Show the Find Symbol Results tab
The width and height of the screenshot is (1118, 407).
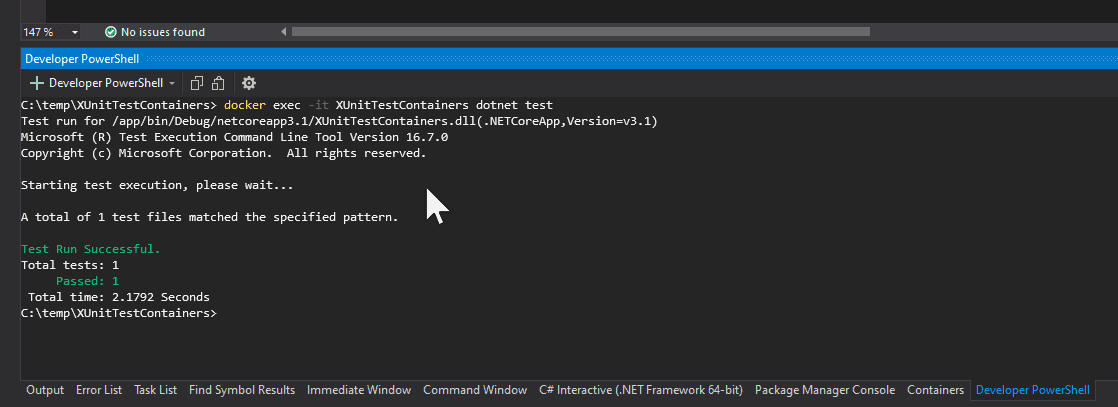(x=242, y=390)
